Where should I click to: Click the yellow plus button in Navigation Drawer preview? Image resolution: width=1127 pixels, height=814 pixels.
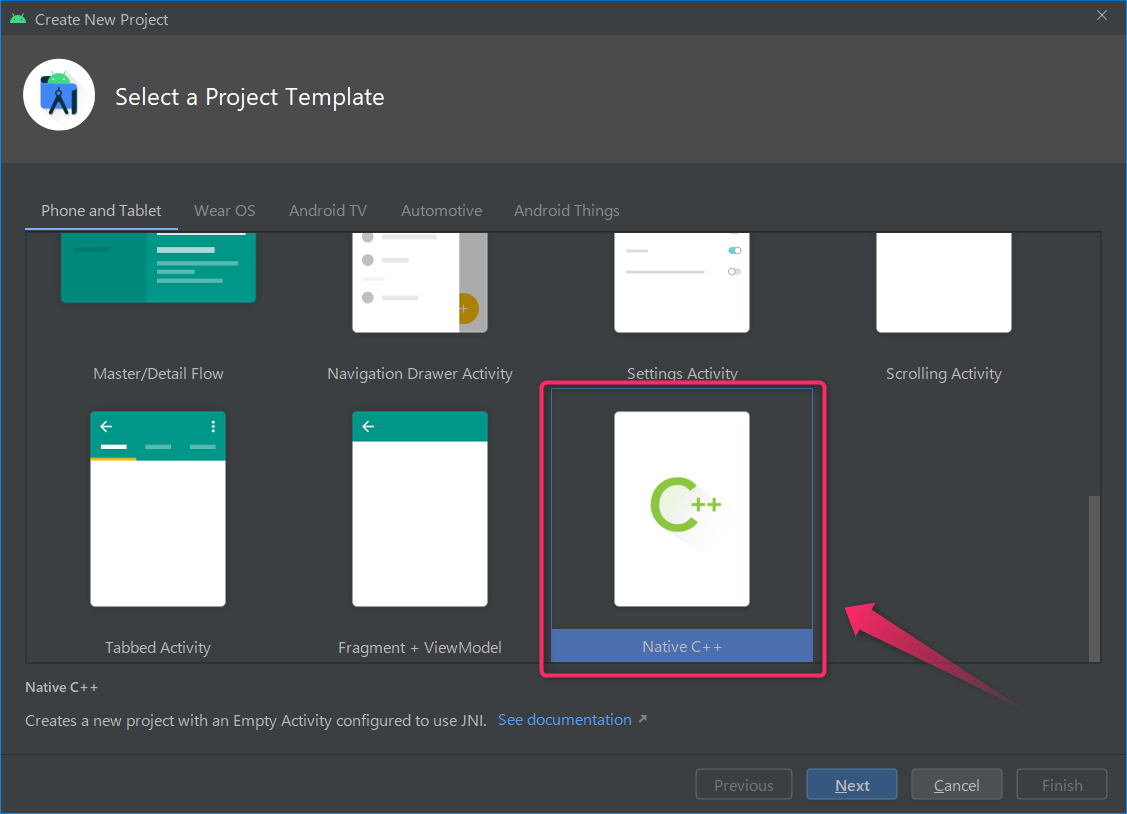pyautogui.click(x=467, y=308)
